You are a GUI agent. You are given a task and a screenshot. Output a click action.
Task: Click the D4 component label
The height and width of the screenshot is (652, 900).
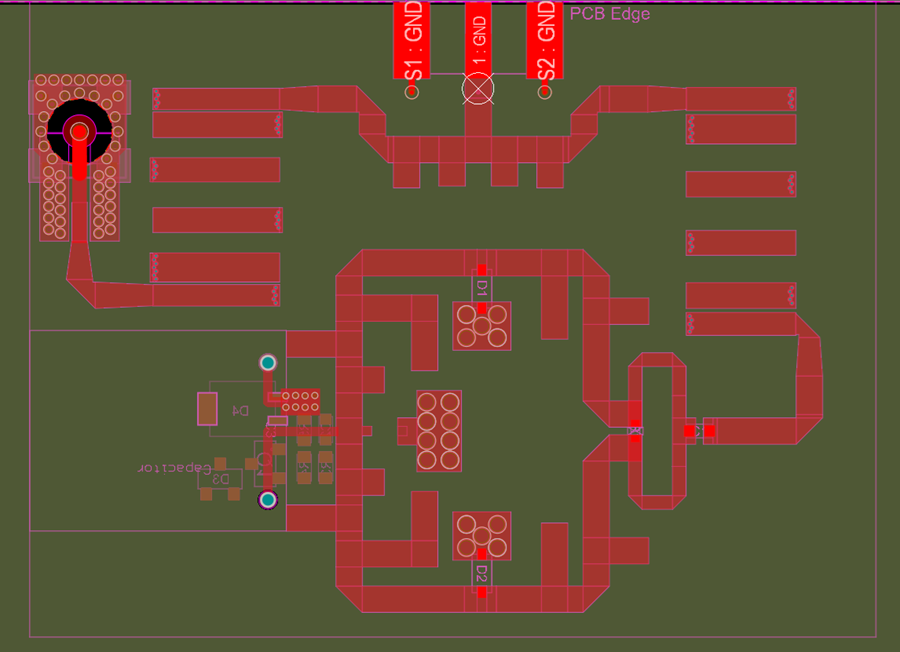click(x=240, y=411)
